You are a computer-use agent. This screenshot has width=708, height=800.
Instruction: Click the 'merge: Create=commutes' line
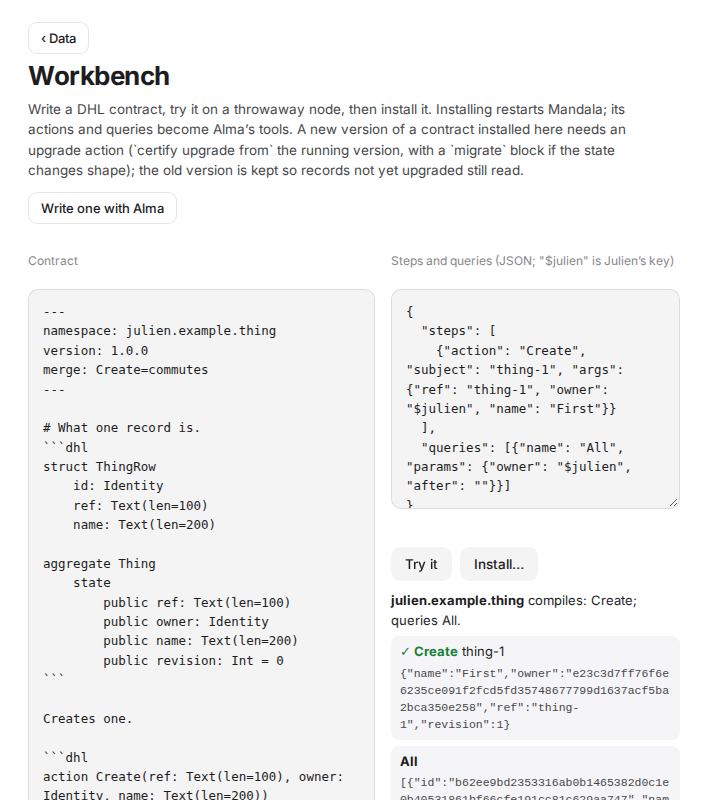click(125, 369)
